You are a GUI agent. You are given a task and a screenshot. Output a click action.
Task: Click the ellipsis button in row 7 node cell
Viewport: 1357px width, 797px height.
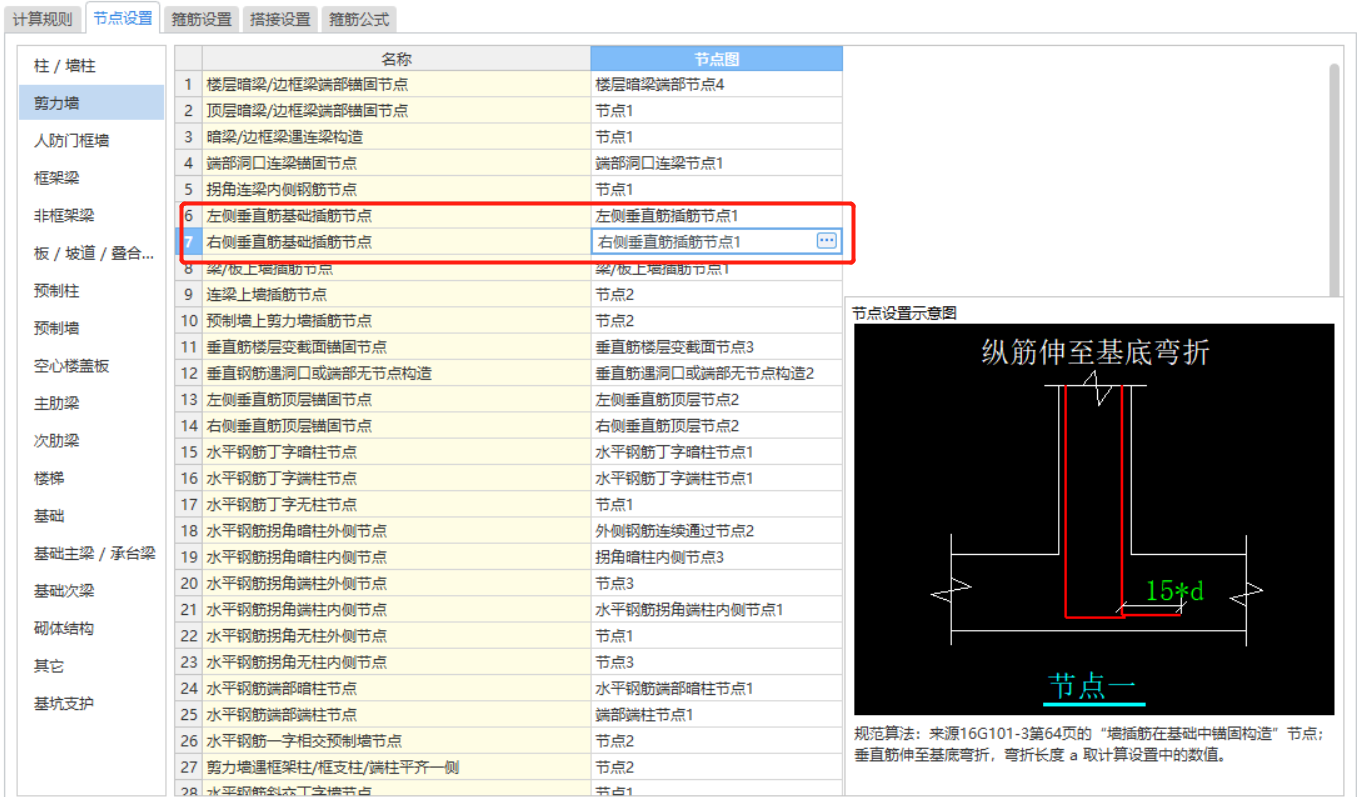pos(827,241)
